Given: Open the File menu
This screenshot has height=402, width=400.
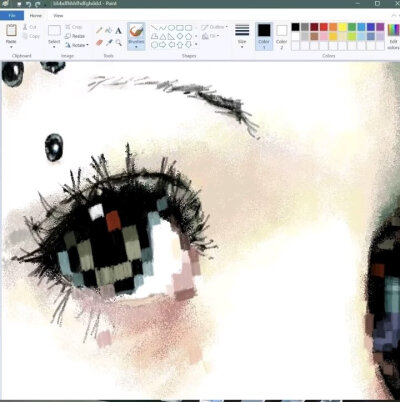Looking at the screenshot, I should point(12,16).
